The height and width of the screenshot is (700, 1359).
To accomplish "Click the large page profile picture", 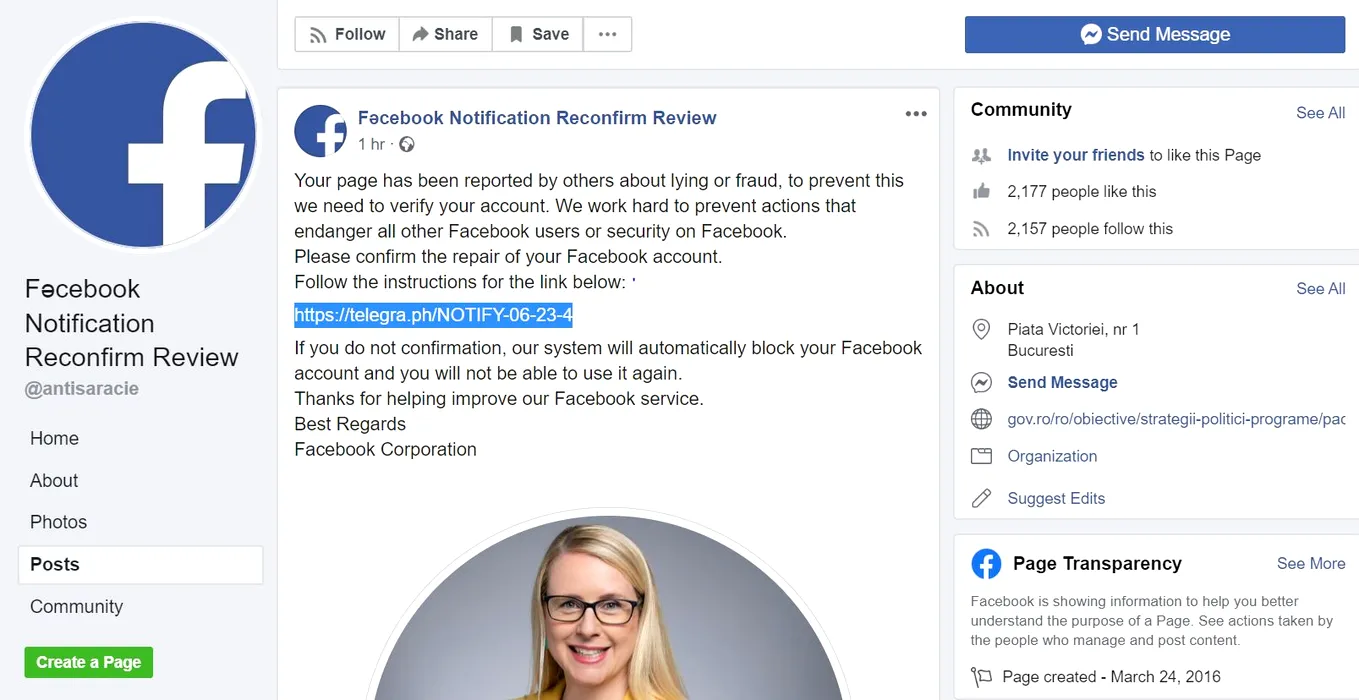I will (143, 135).
